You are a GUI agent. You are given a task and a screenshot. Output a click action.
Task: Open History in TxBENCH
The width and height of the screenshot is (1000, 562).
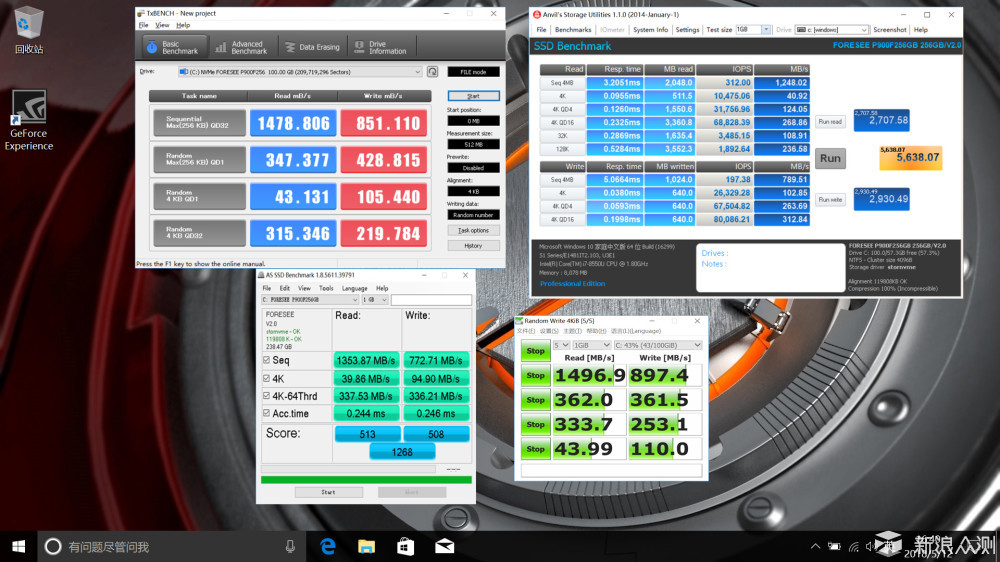(473, 246)
